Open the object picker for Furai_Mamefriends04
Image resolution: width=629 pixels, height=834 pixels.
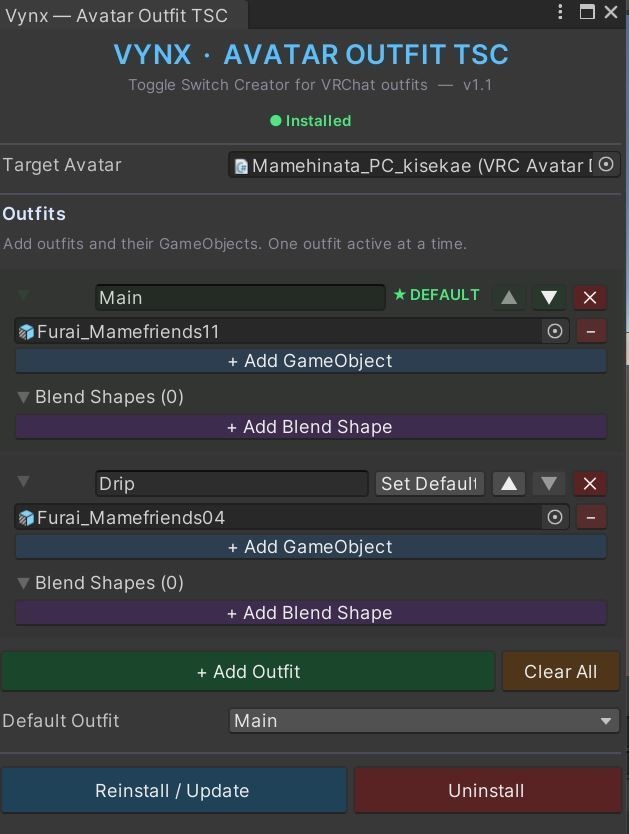[x=555, y=517]
